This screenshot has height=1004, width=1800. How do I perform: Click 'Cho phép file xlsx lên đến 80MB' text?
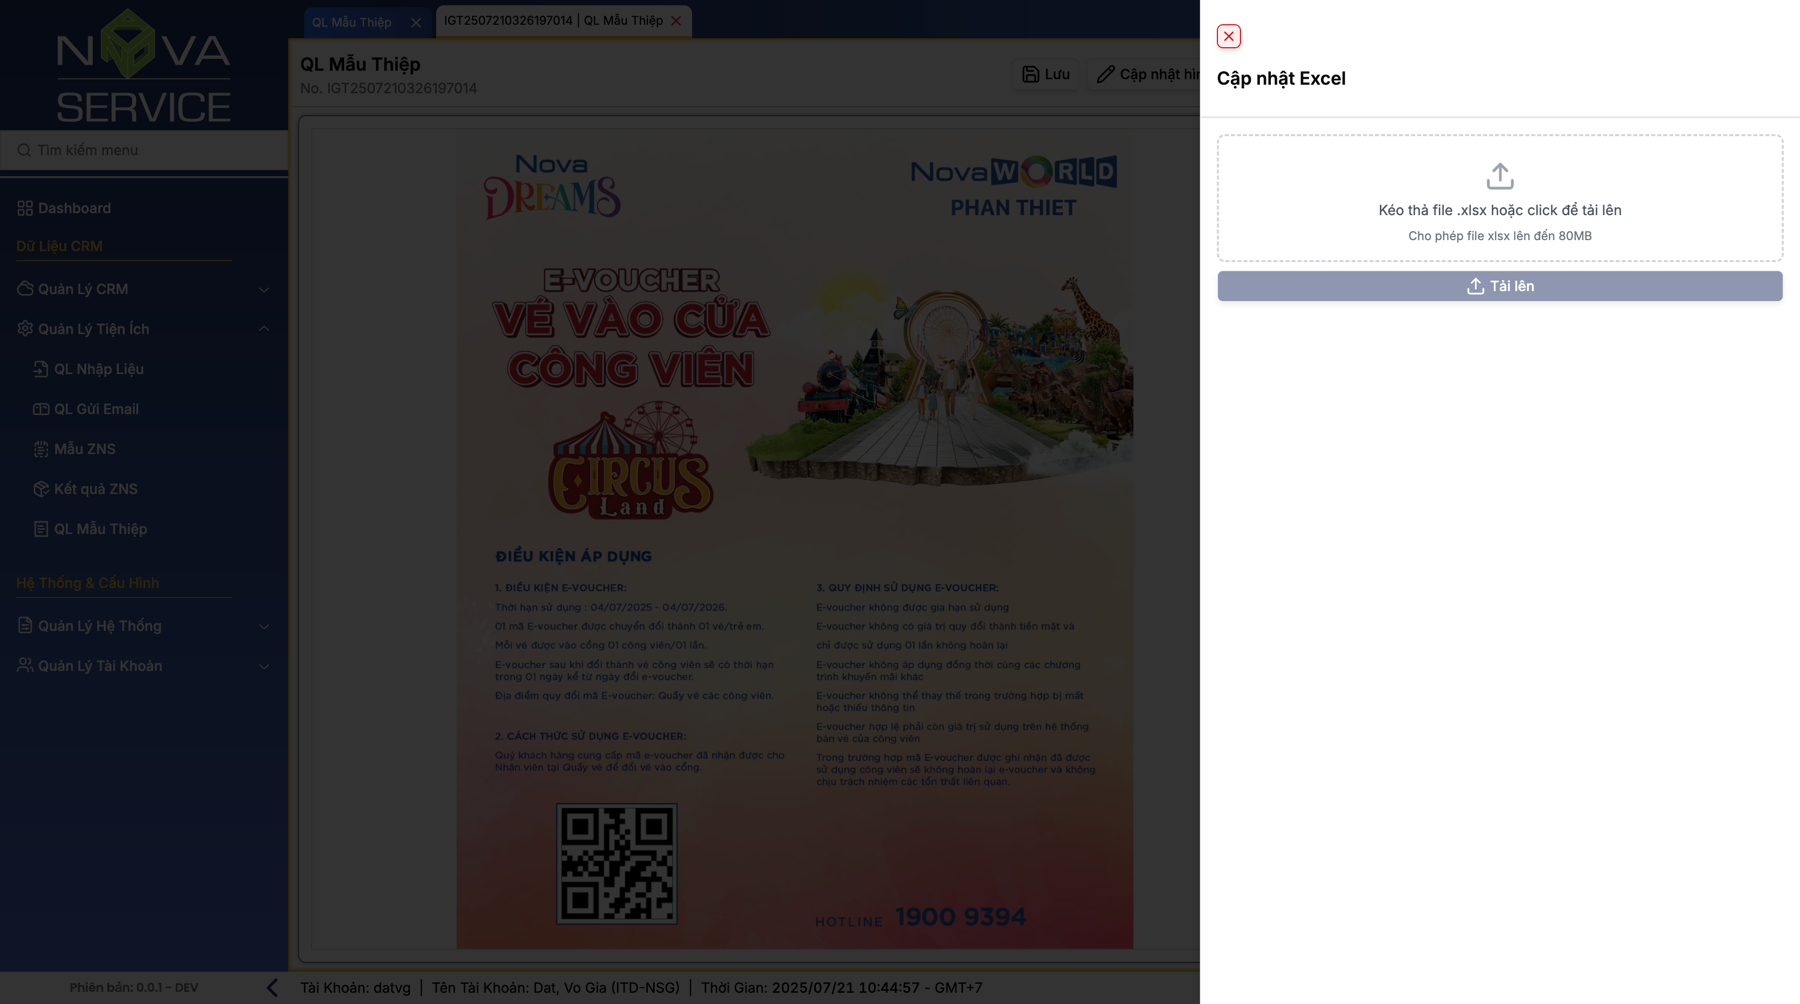(1499, 236)
